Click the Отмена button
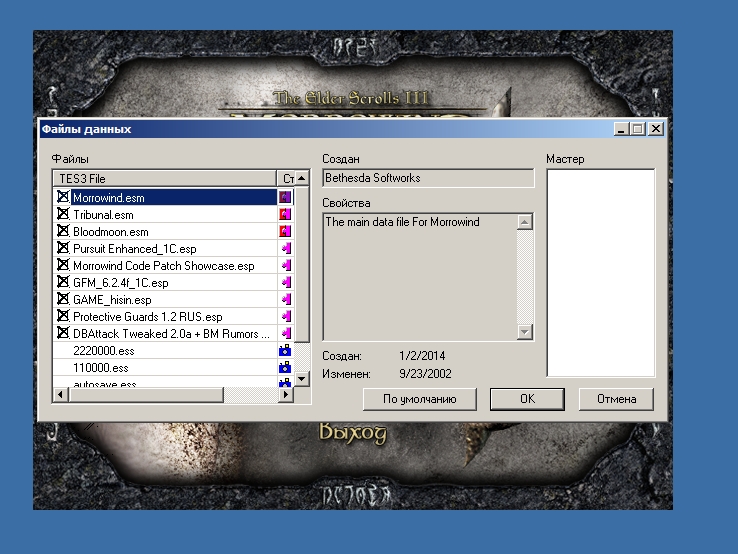This screenshot has height=554, width=738. (x=617, y=399)
